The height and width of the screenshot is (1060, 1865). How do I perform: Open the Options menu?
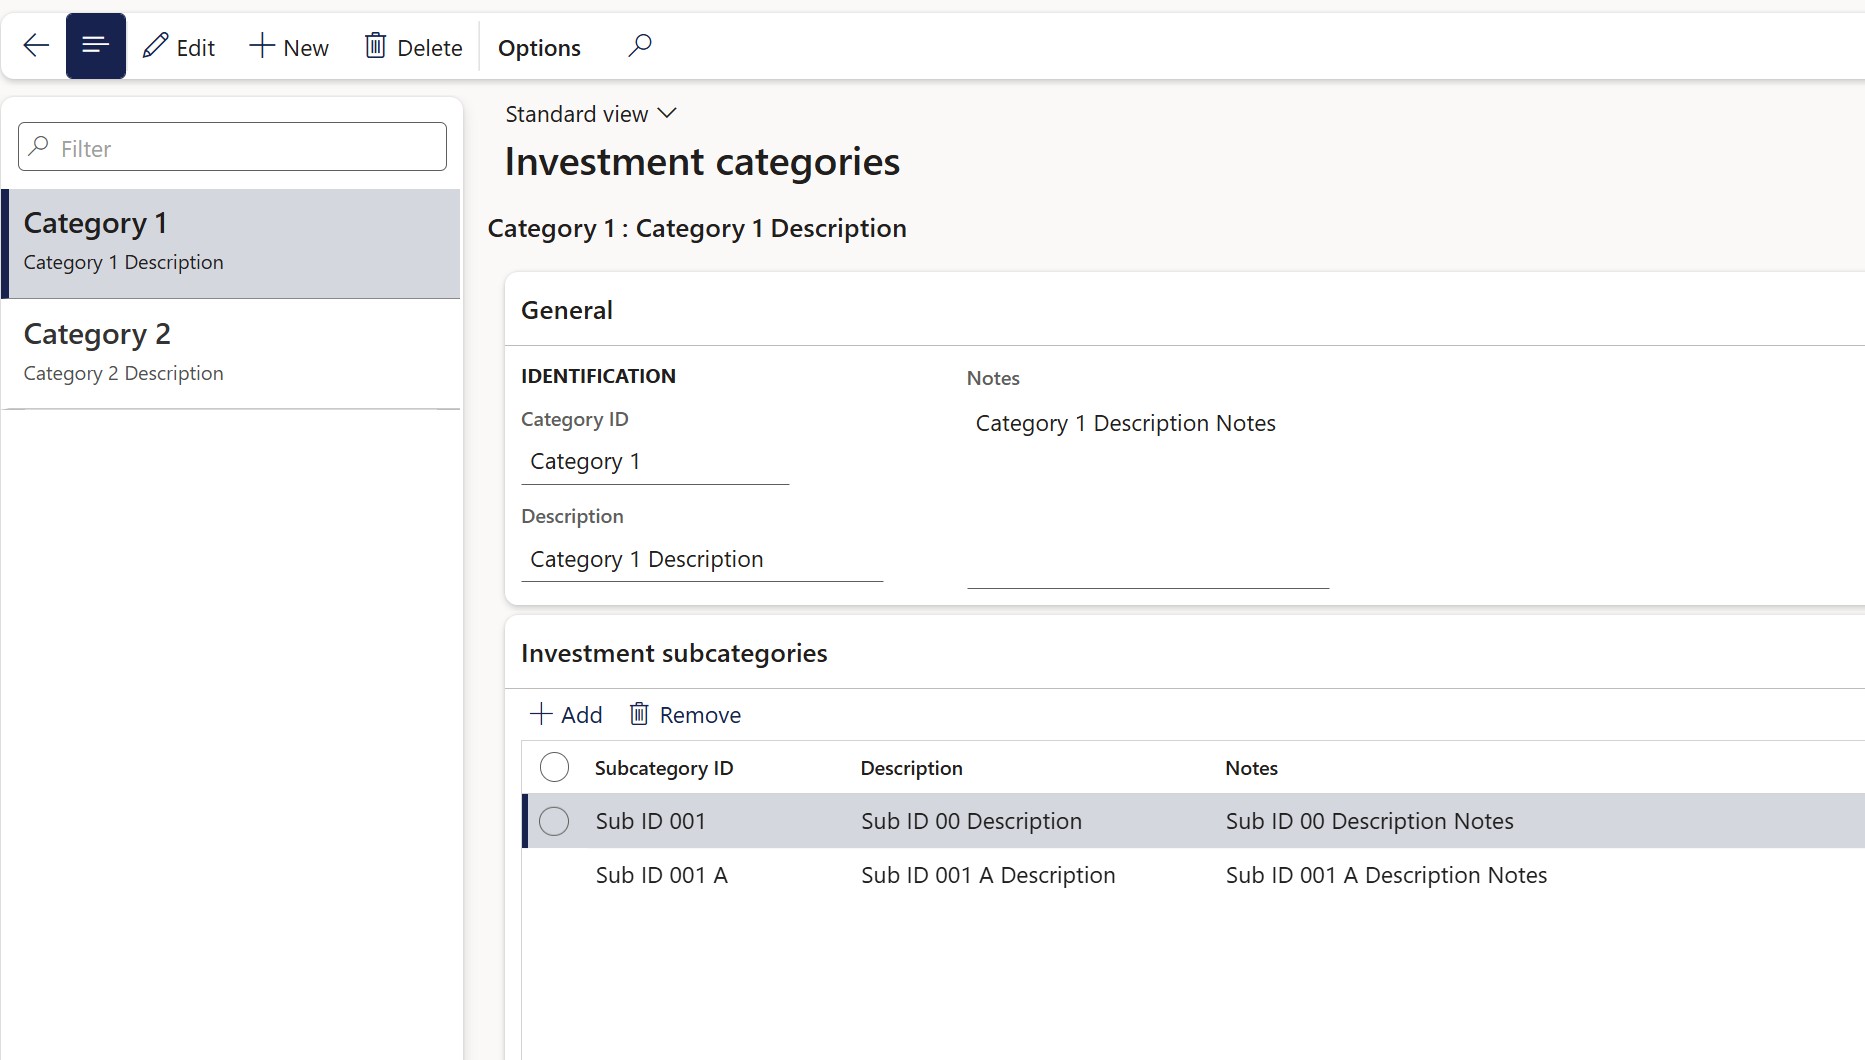[539, 47]
